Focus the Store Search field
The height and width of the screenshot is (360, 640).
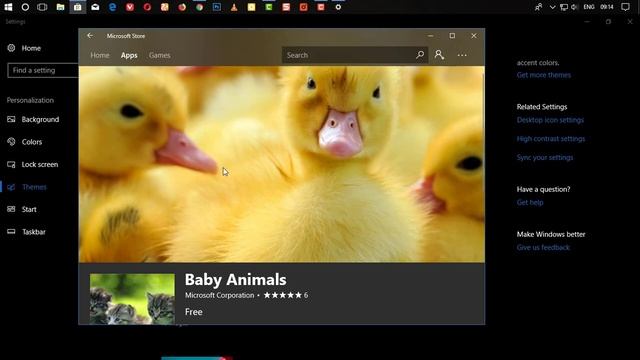[355, 55]
